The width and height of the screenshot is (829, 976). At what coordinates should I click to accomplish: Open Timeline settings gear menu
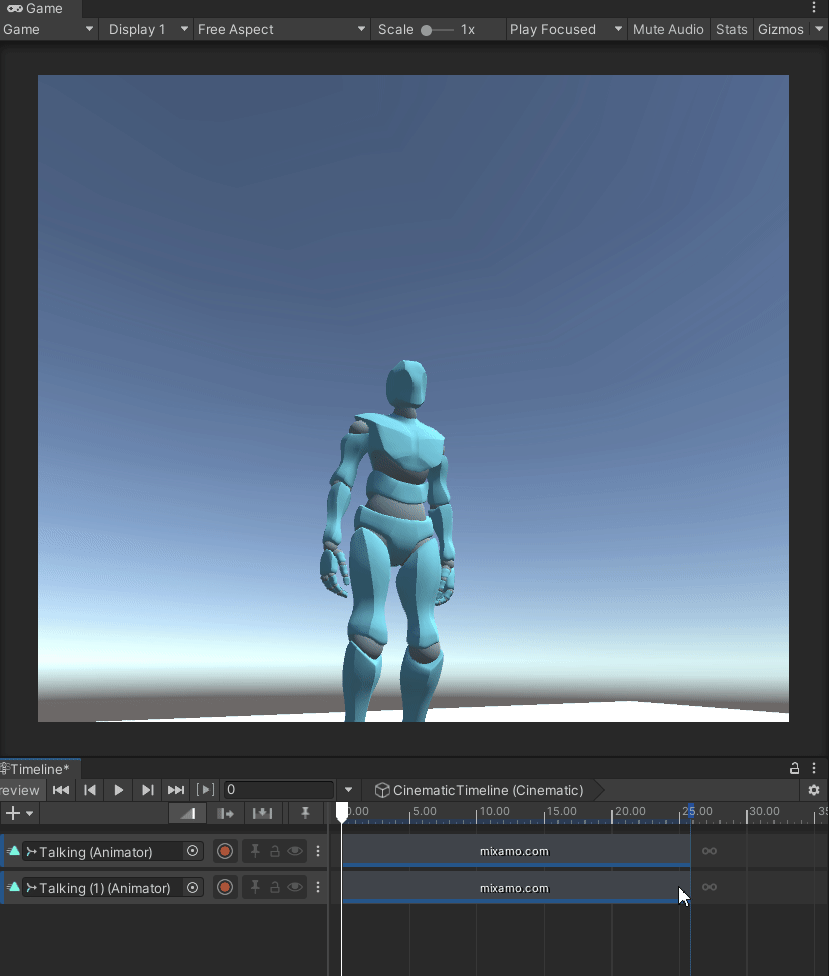coord(814,790)
